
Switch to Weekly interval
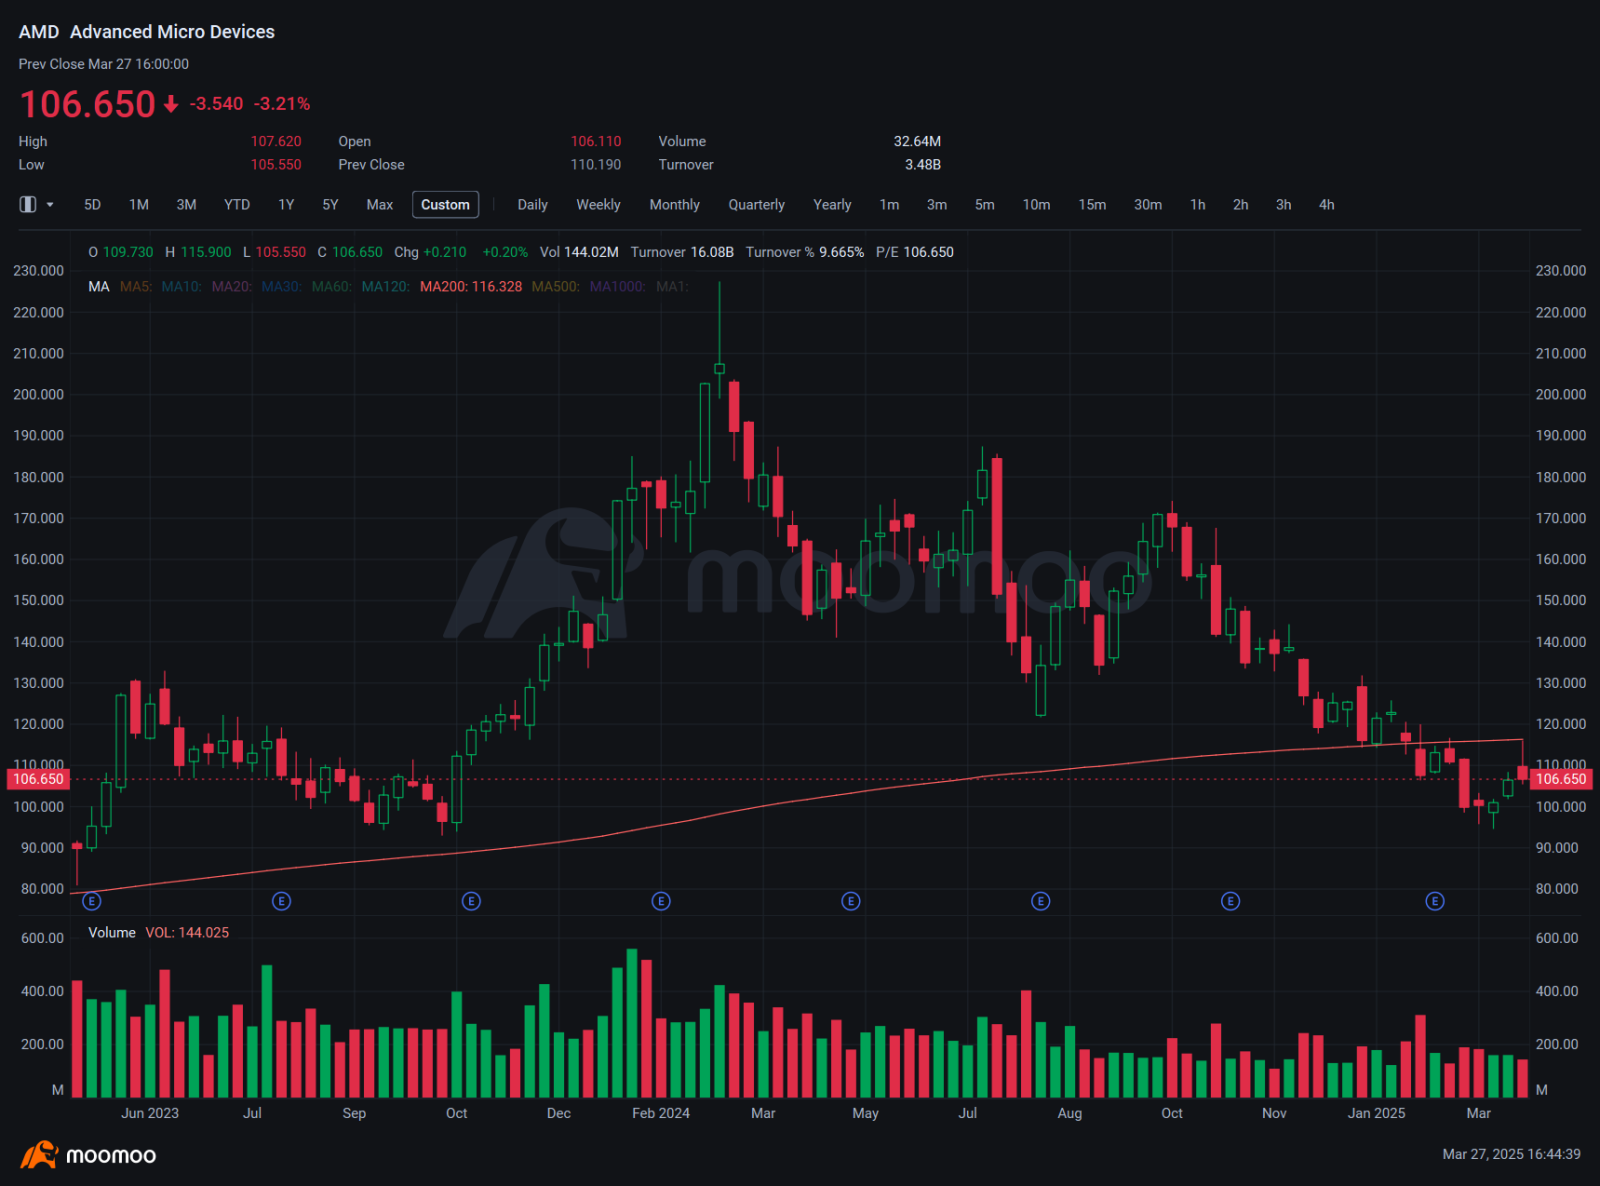tap(598, 205)
